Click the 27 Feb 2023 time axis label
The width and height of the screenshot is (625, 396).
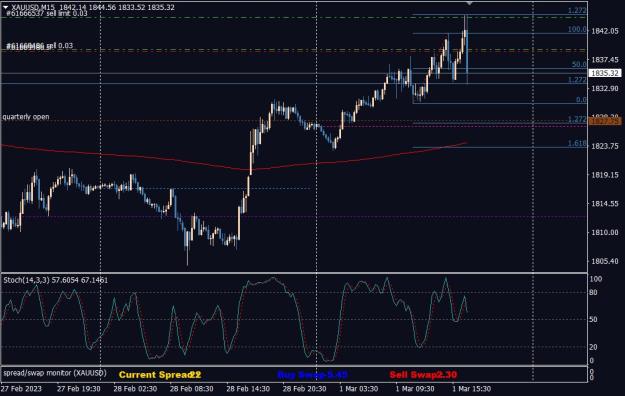(21, 388)
